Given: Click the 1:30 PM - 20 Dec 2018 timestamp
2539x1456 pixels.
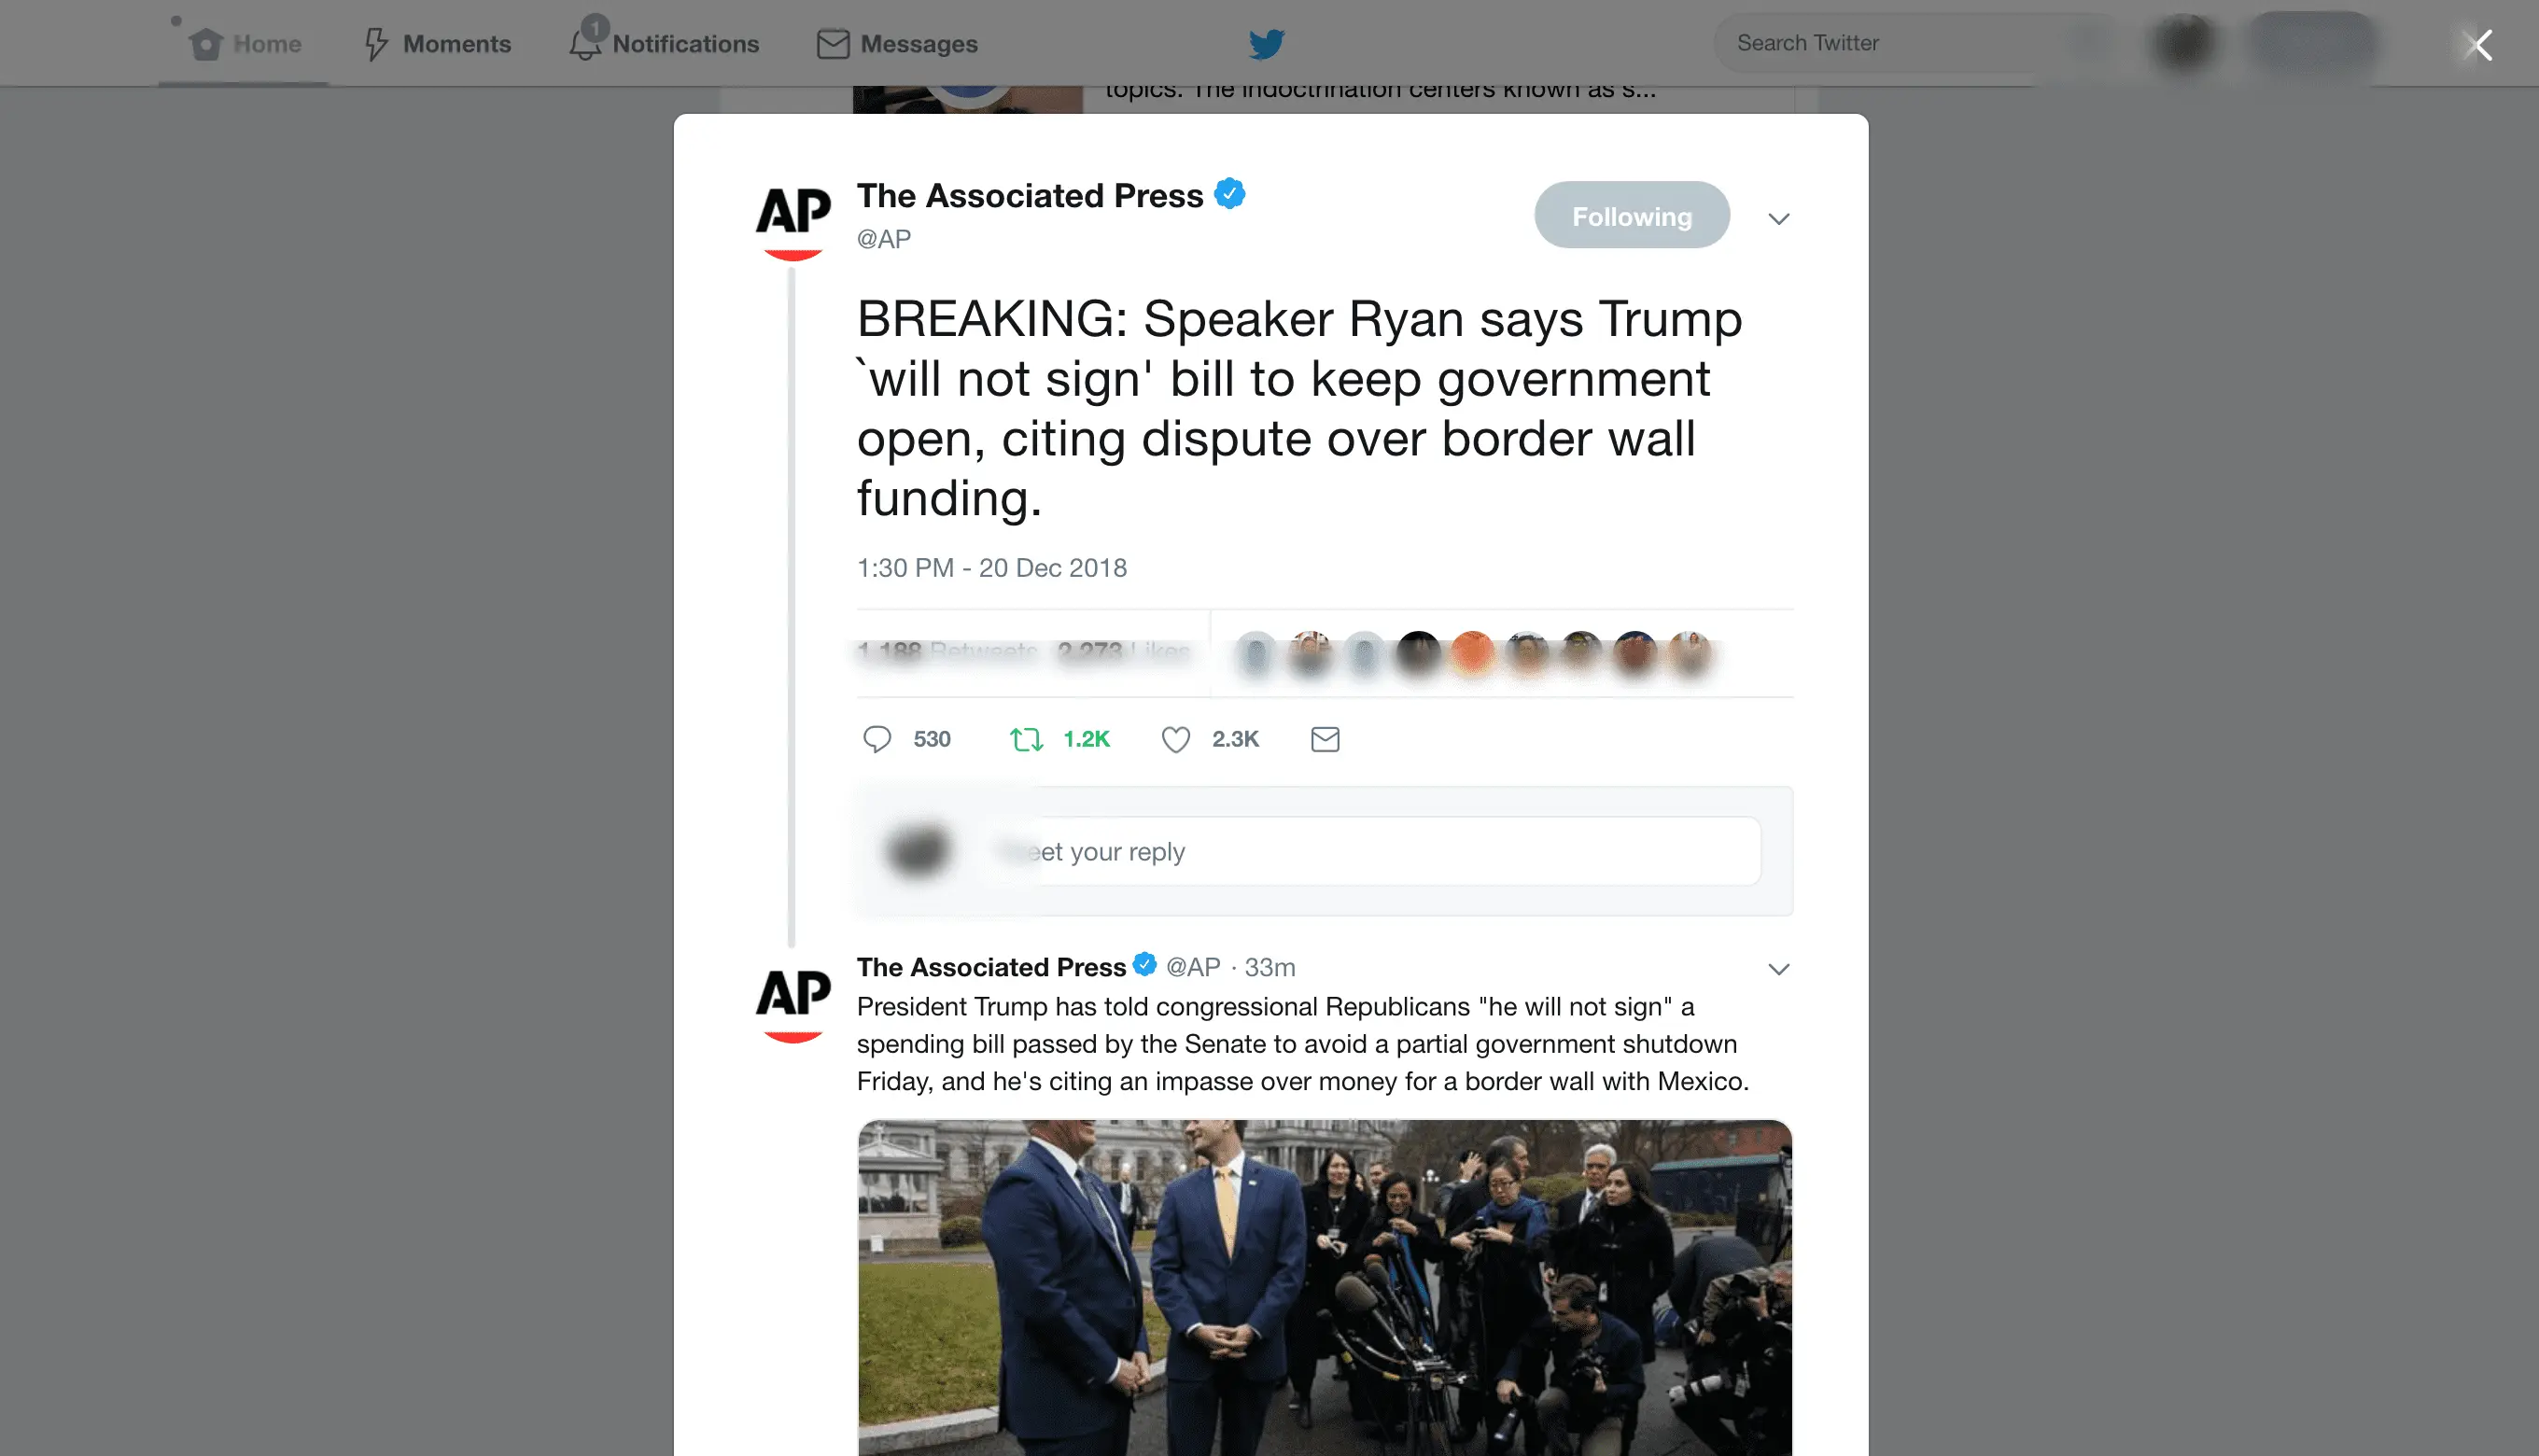Looking at the screenshot, I should click(x=992, y=567).
